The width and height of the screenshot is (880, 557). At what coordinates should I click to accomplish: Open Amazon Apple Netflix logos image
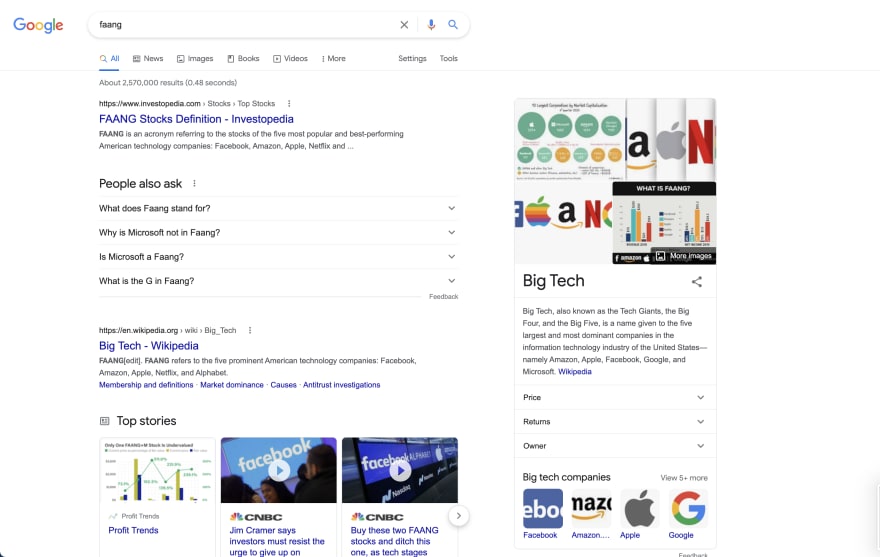pyautogui.click(x=671, y=139)
